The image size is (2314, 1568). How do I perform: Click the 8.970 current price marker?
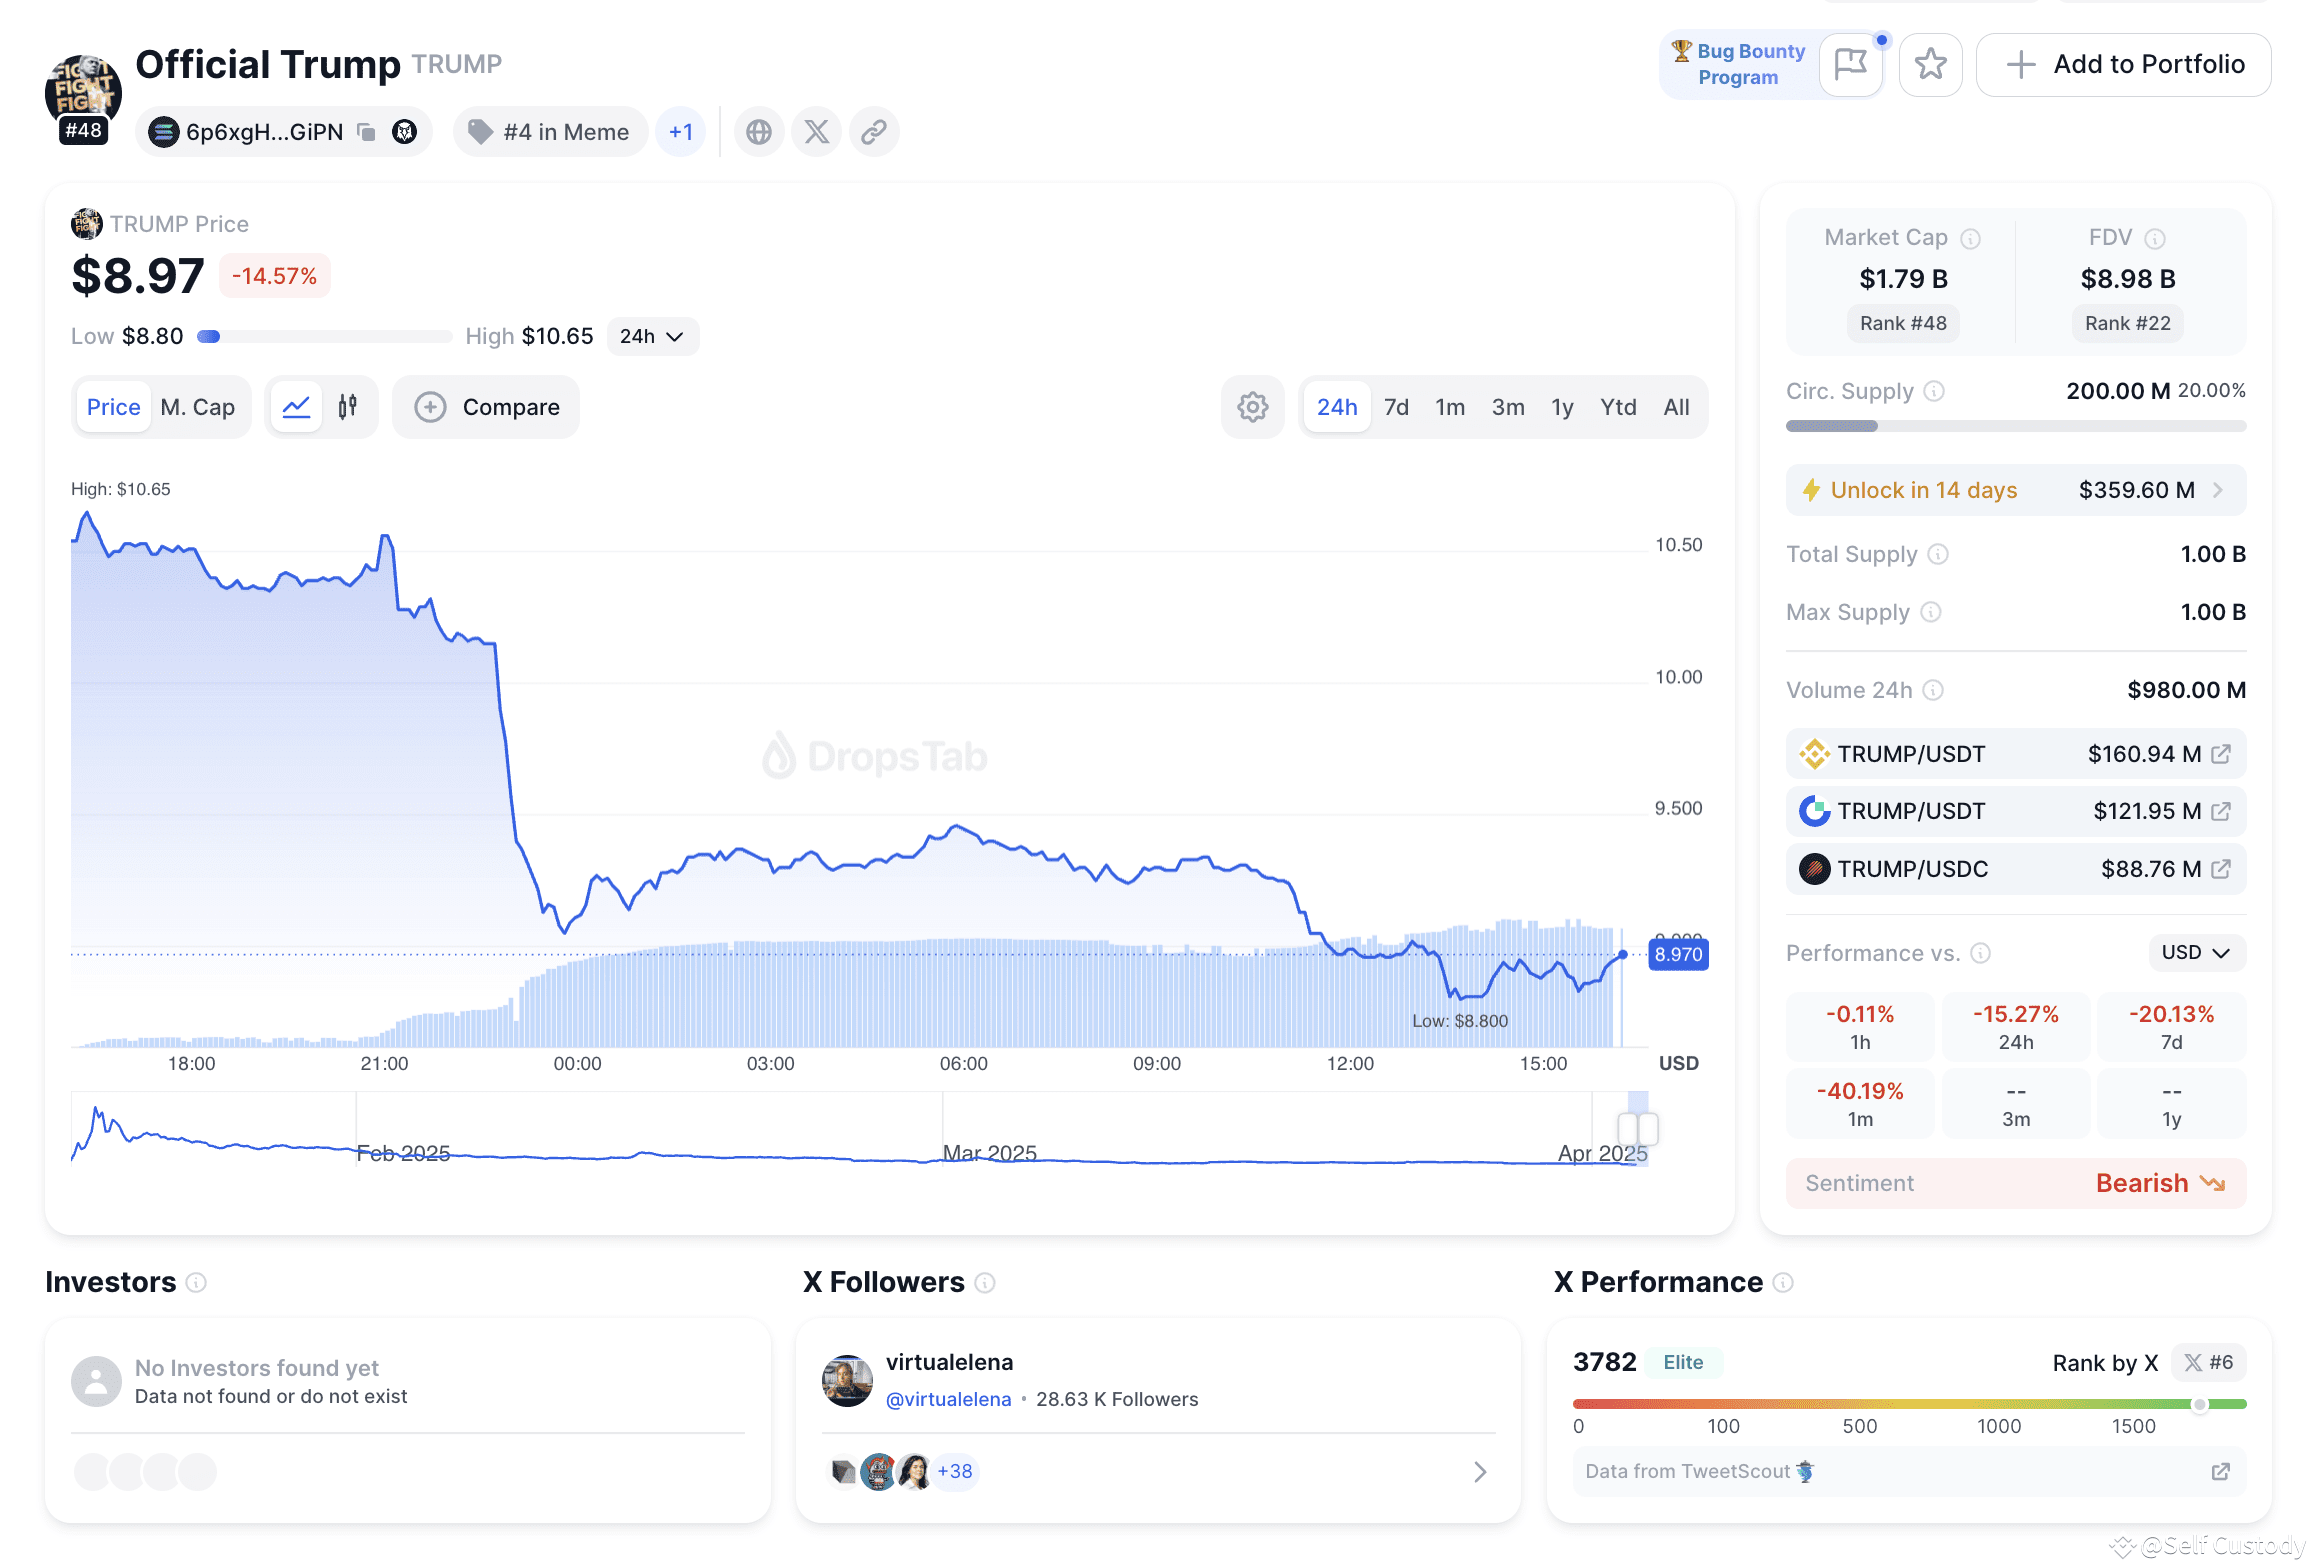point(1678,954)
